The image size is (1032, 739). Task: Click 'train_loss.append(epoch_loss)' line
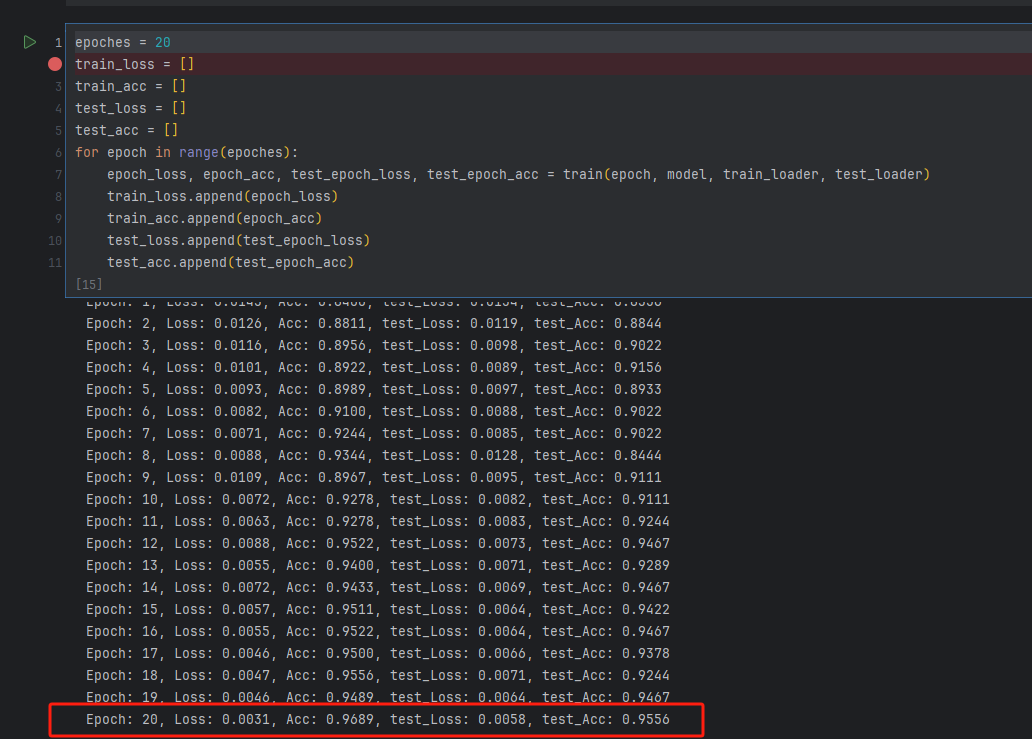point(222,197)
